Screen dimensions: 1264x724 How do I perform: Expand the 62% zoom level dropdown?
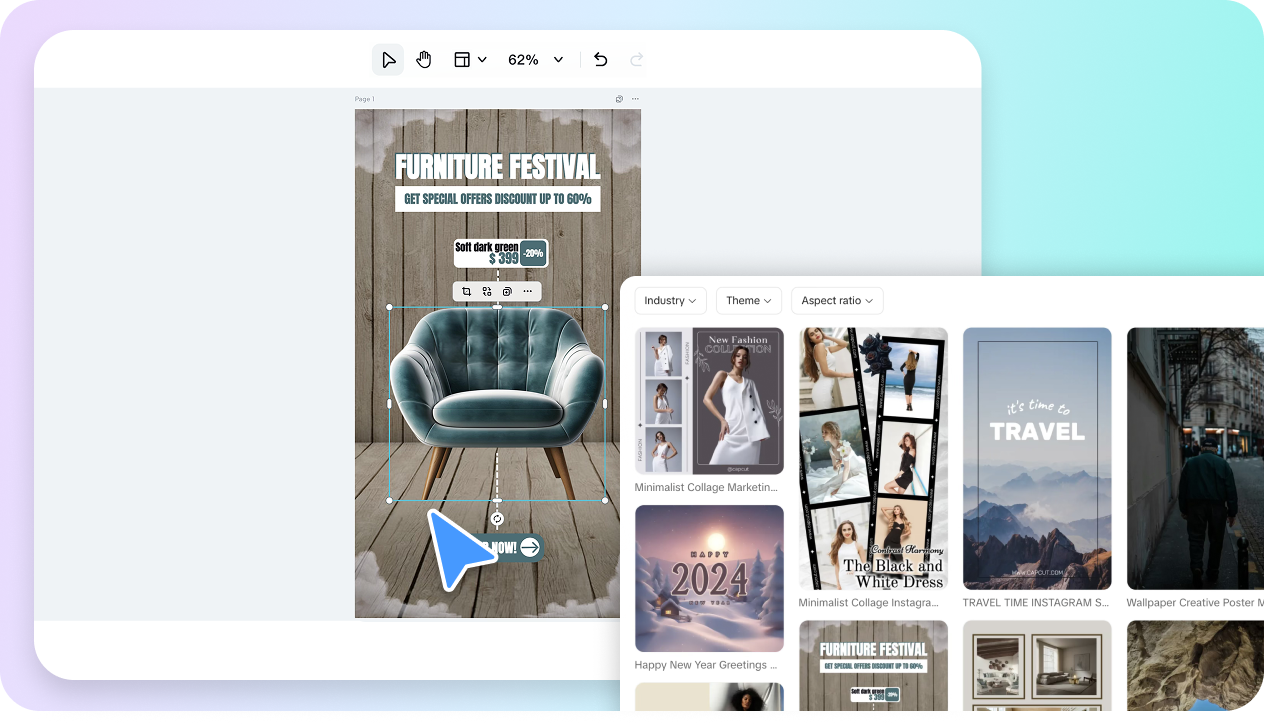(x=558, y=60)
